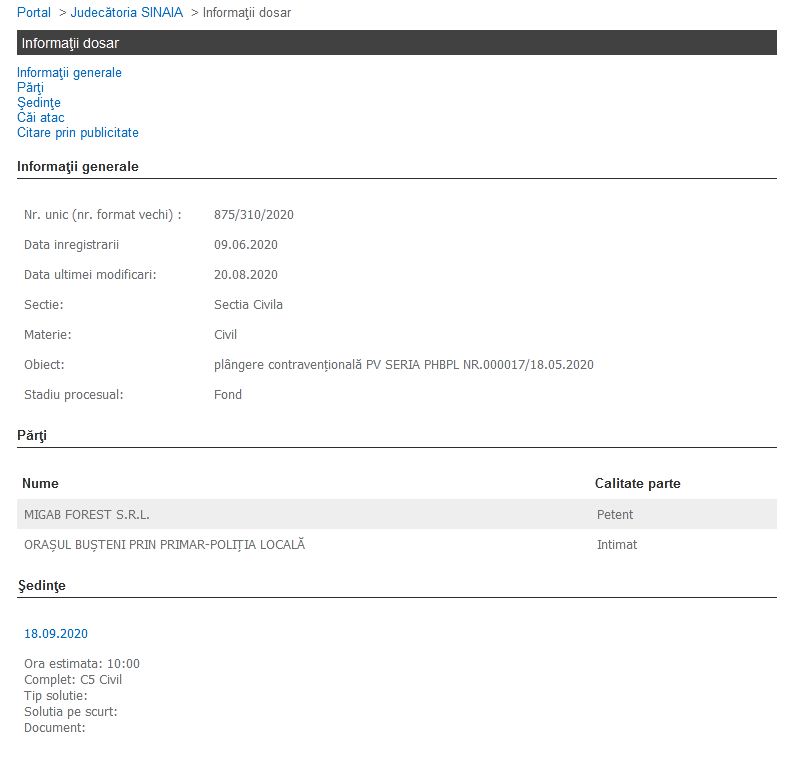This screenshot has height=767, width=805.
Task: Click the Citare prin publicitate link
Action: (77, 132)
